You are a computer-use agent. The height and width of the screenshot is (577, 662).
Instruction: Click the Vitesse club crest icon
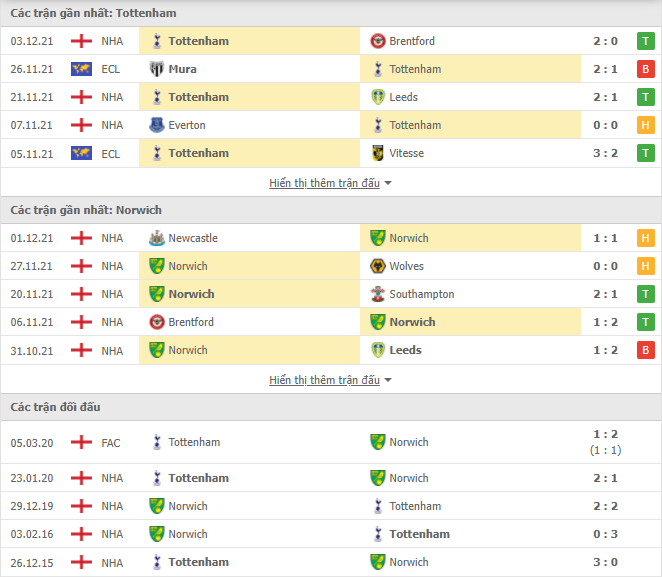coord(378,153)
